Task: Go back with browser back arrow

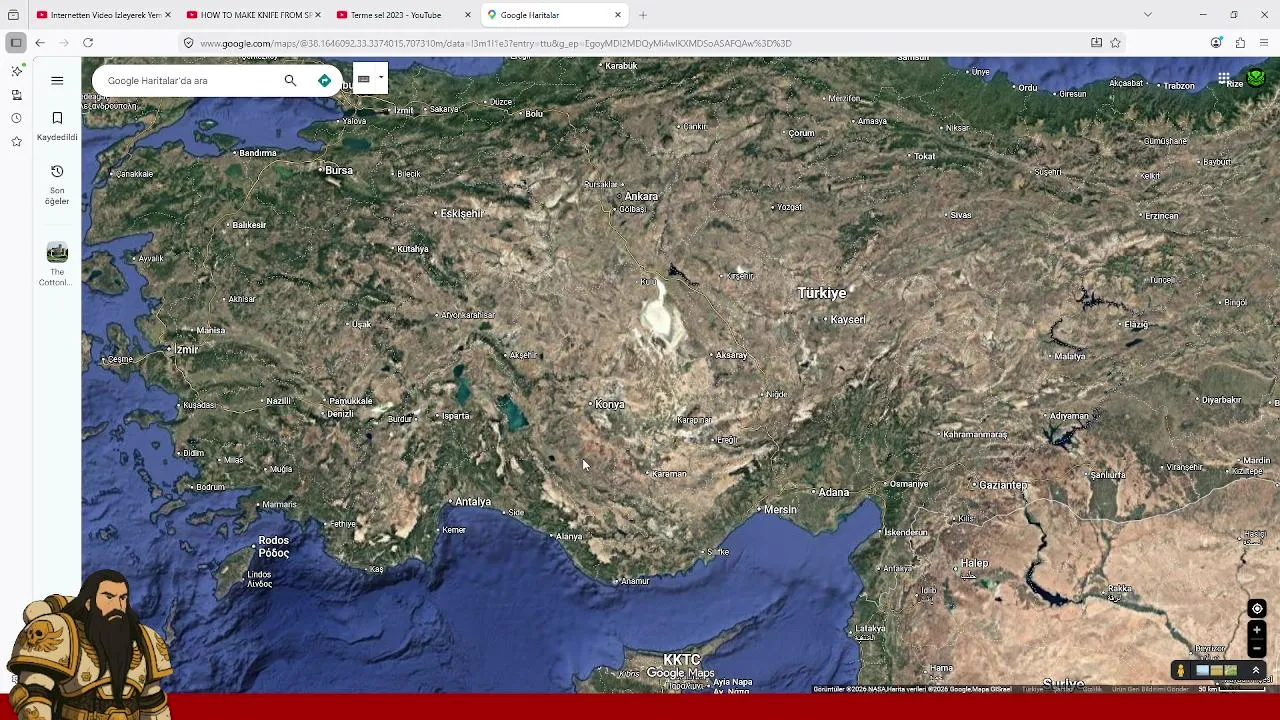Action: (x=39, y=43)
